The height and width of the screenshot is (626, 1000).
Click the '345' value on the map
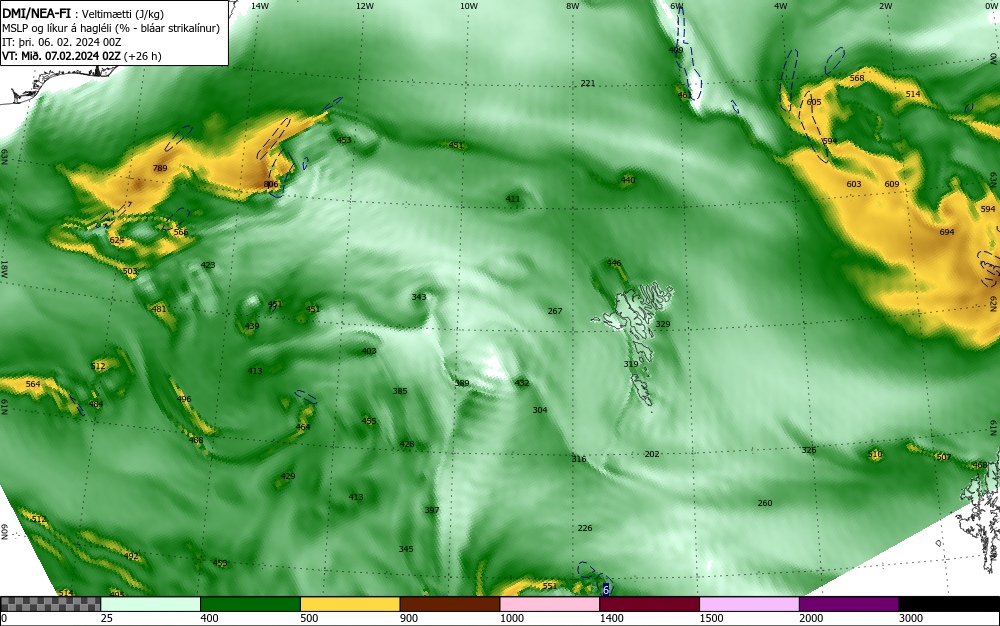point(406,550)
